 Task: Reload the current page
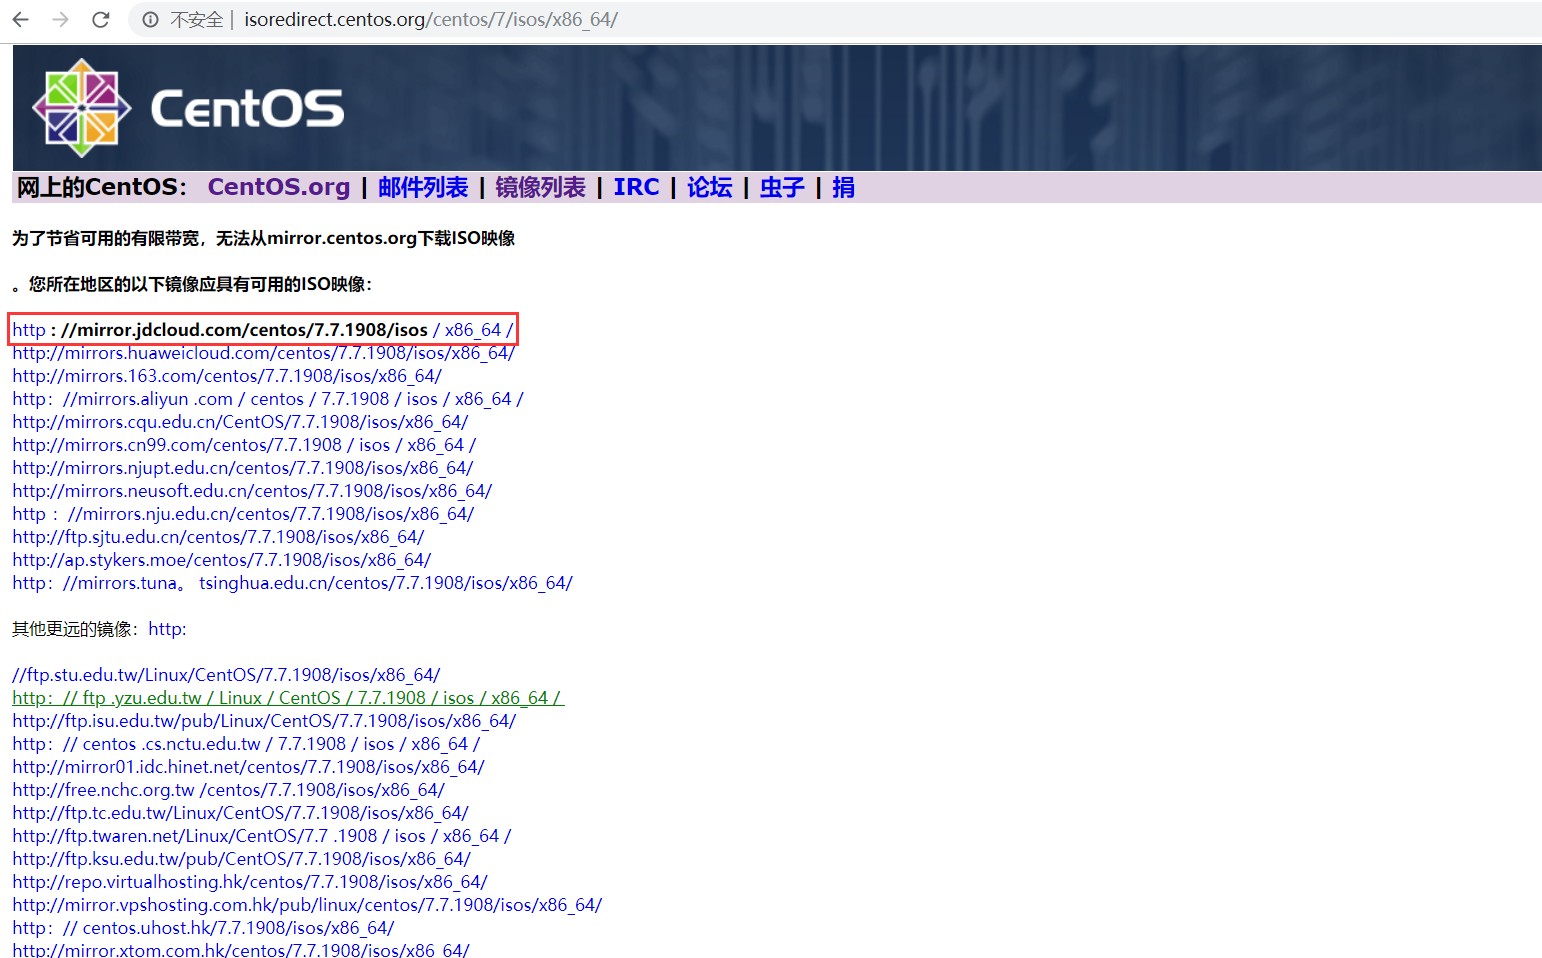click(100, 19)
